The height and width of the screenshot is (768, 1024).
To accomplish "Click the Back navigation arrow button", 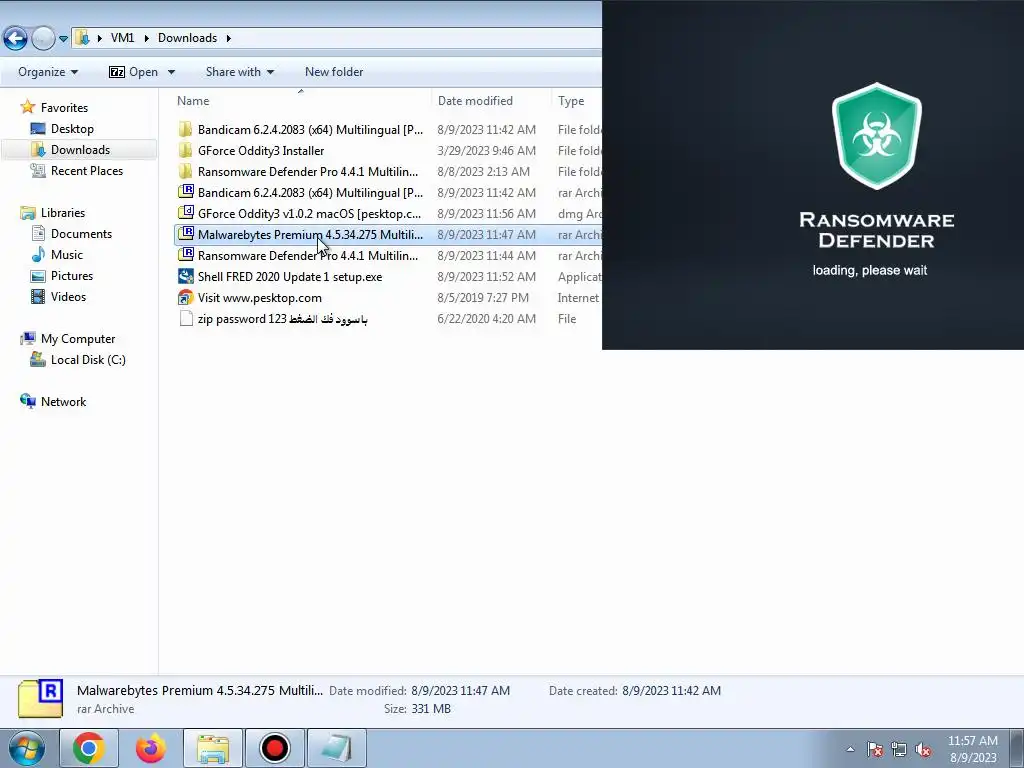I will click(x=16, y=39).
